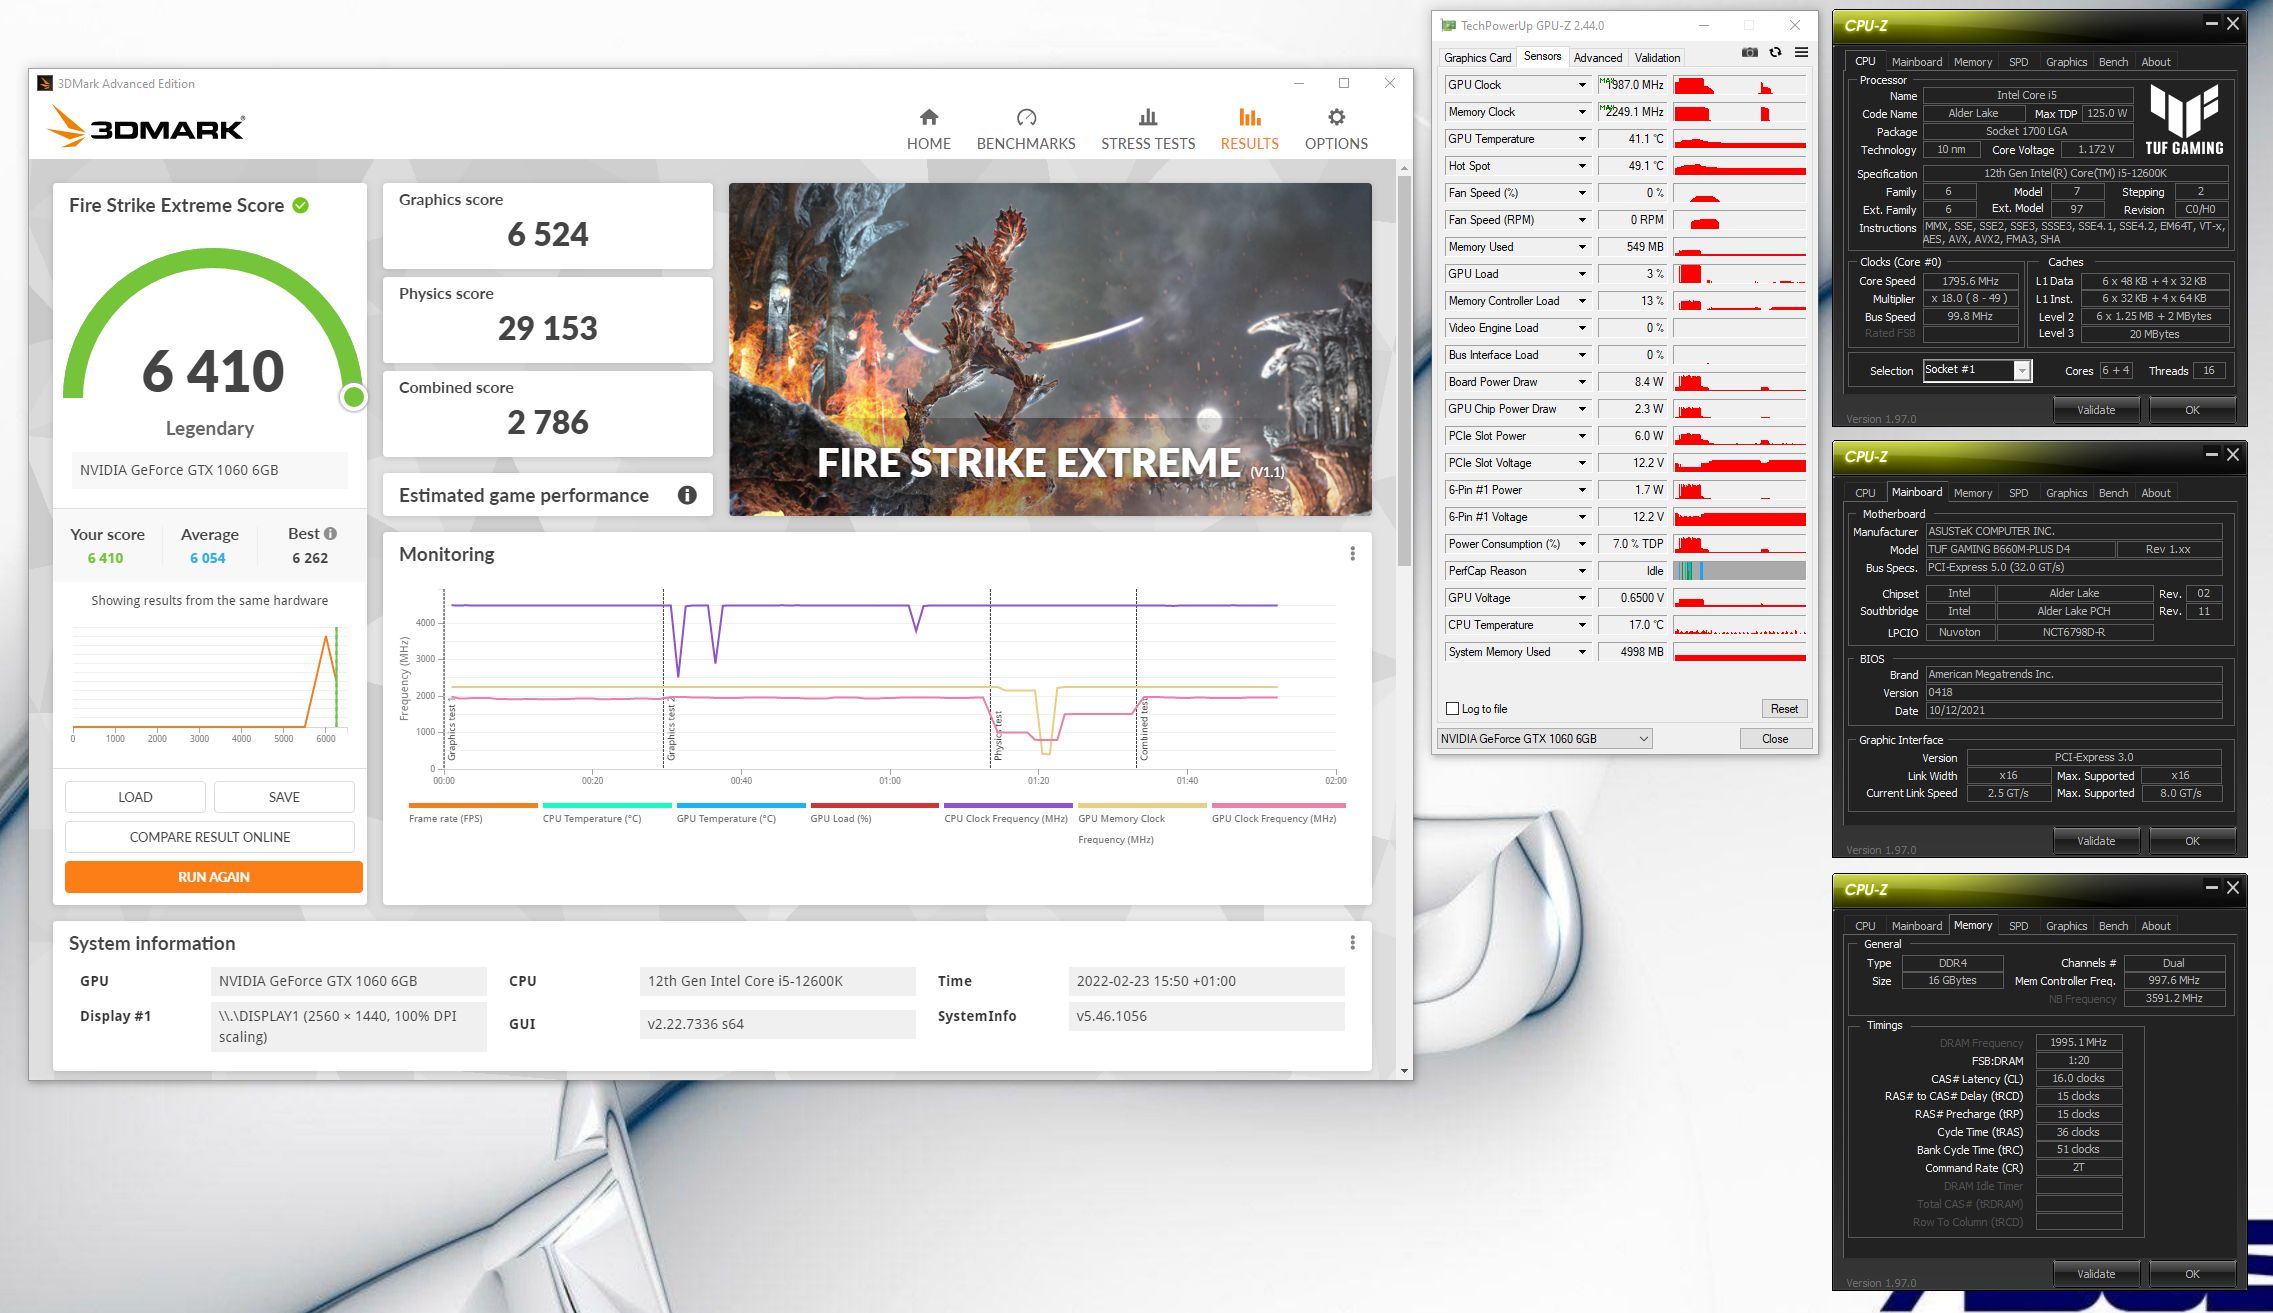The image size is (2273, 1313).
Task: Click Validate in bottom CPU-Z window
Action: [2096, 1274]
